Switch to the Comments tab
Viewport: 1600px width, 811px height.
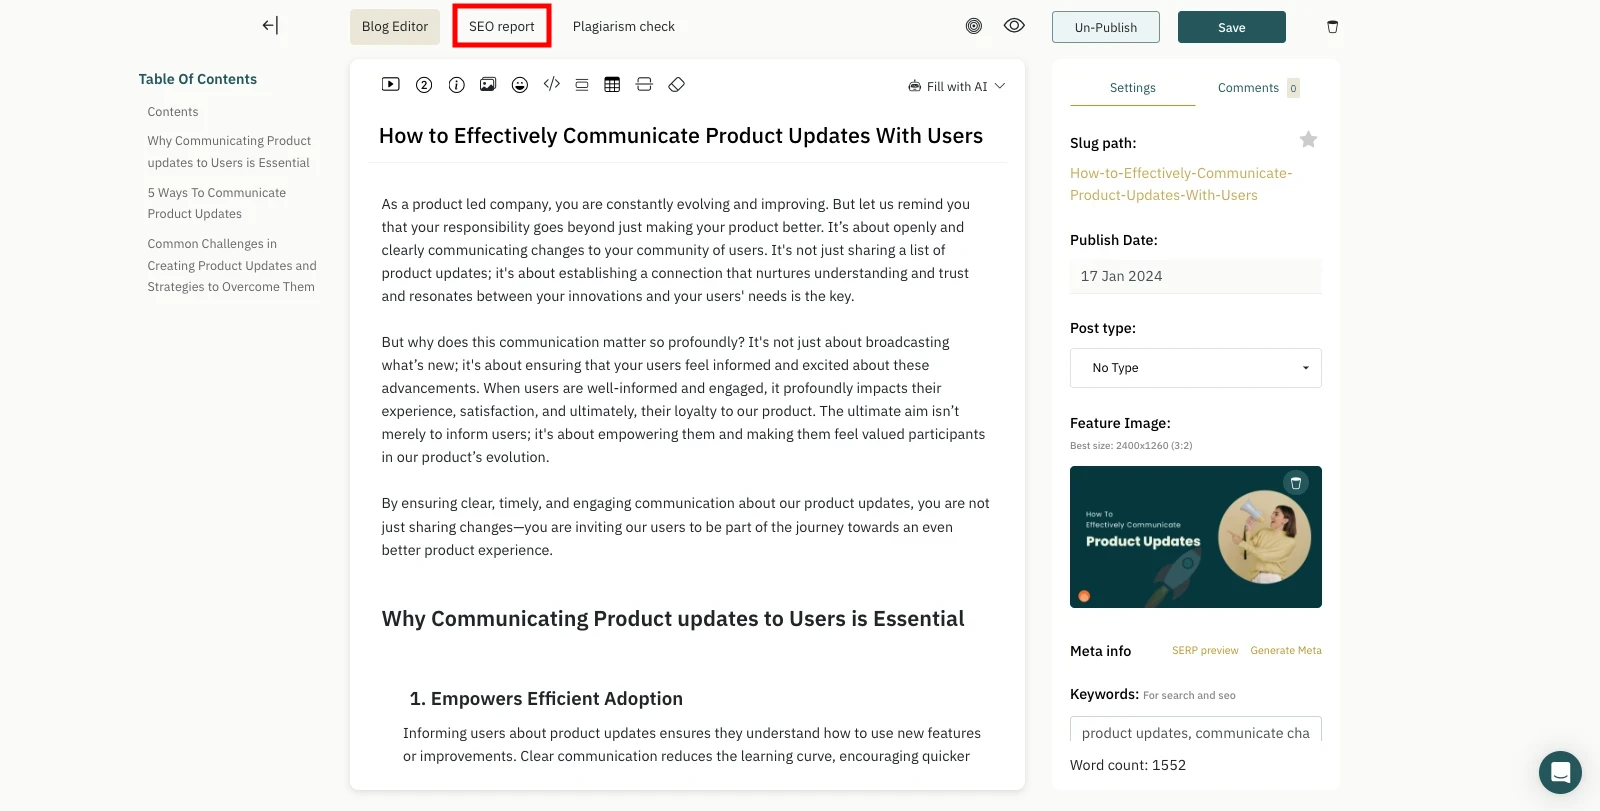(x=1248, y=88)
